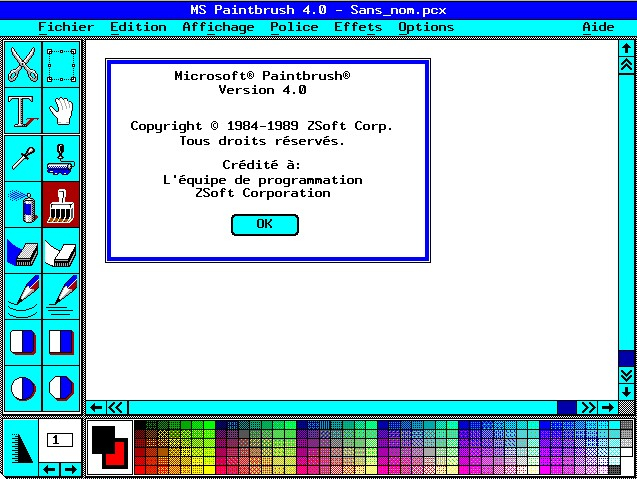The height and width of the screenshot is (479, 637).
Task: Click the vertical scrollbar up arrow
Action: pos(626,48)
